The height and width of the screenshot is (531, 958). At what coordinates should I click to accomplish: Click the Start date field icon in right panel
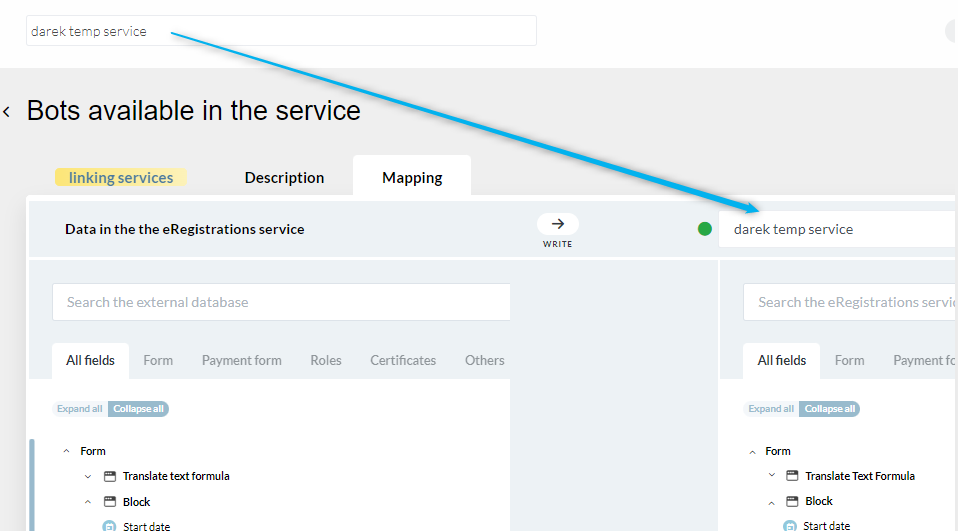[790, 526]
